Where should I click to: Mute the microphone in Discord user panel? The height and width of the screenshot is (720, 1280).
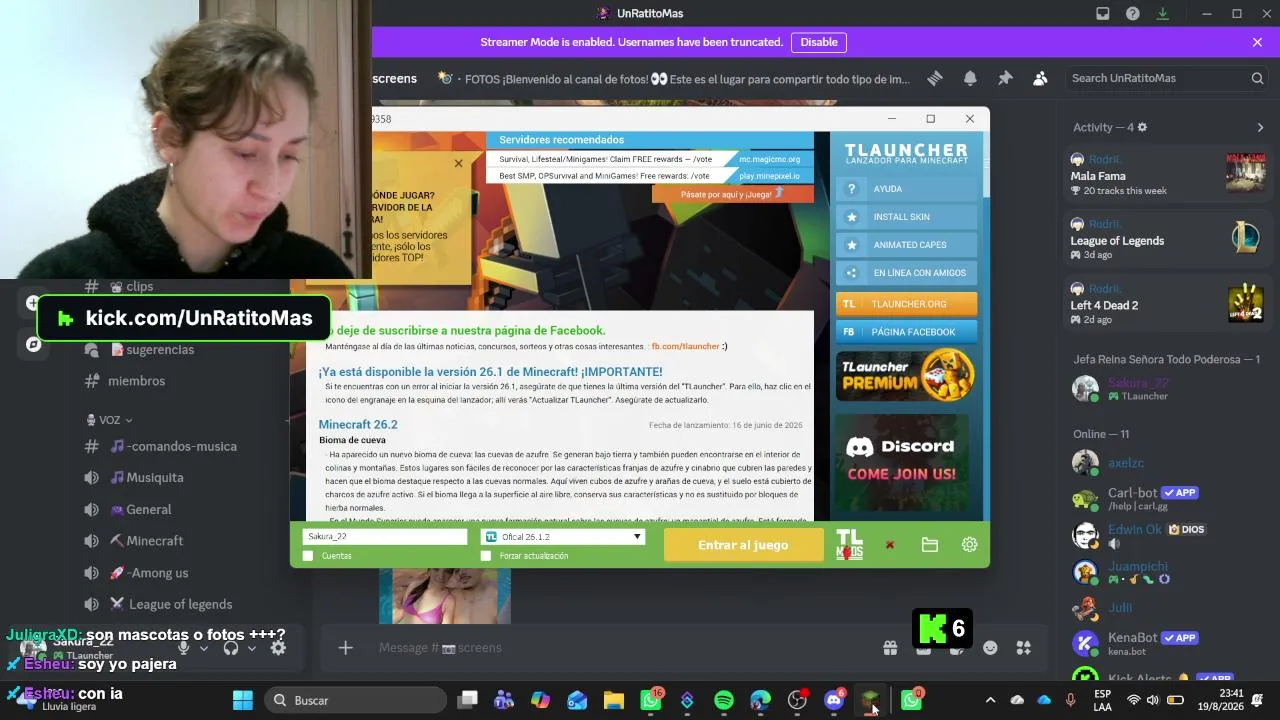coord(184,648)
